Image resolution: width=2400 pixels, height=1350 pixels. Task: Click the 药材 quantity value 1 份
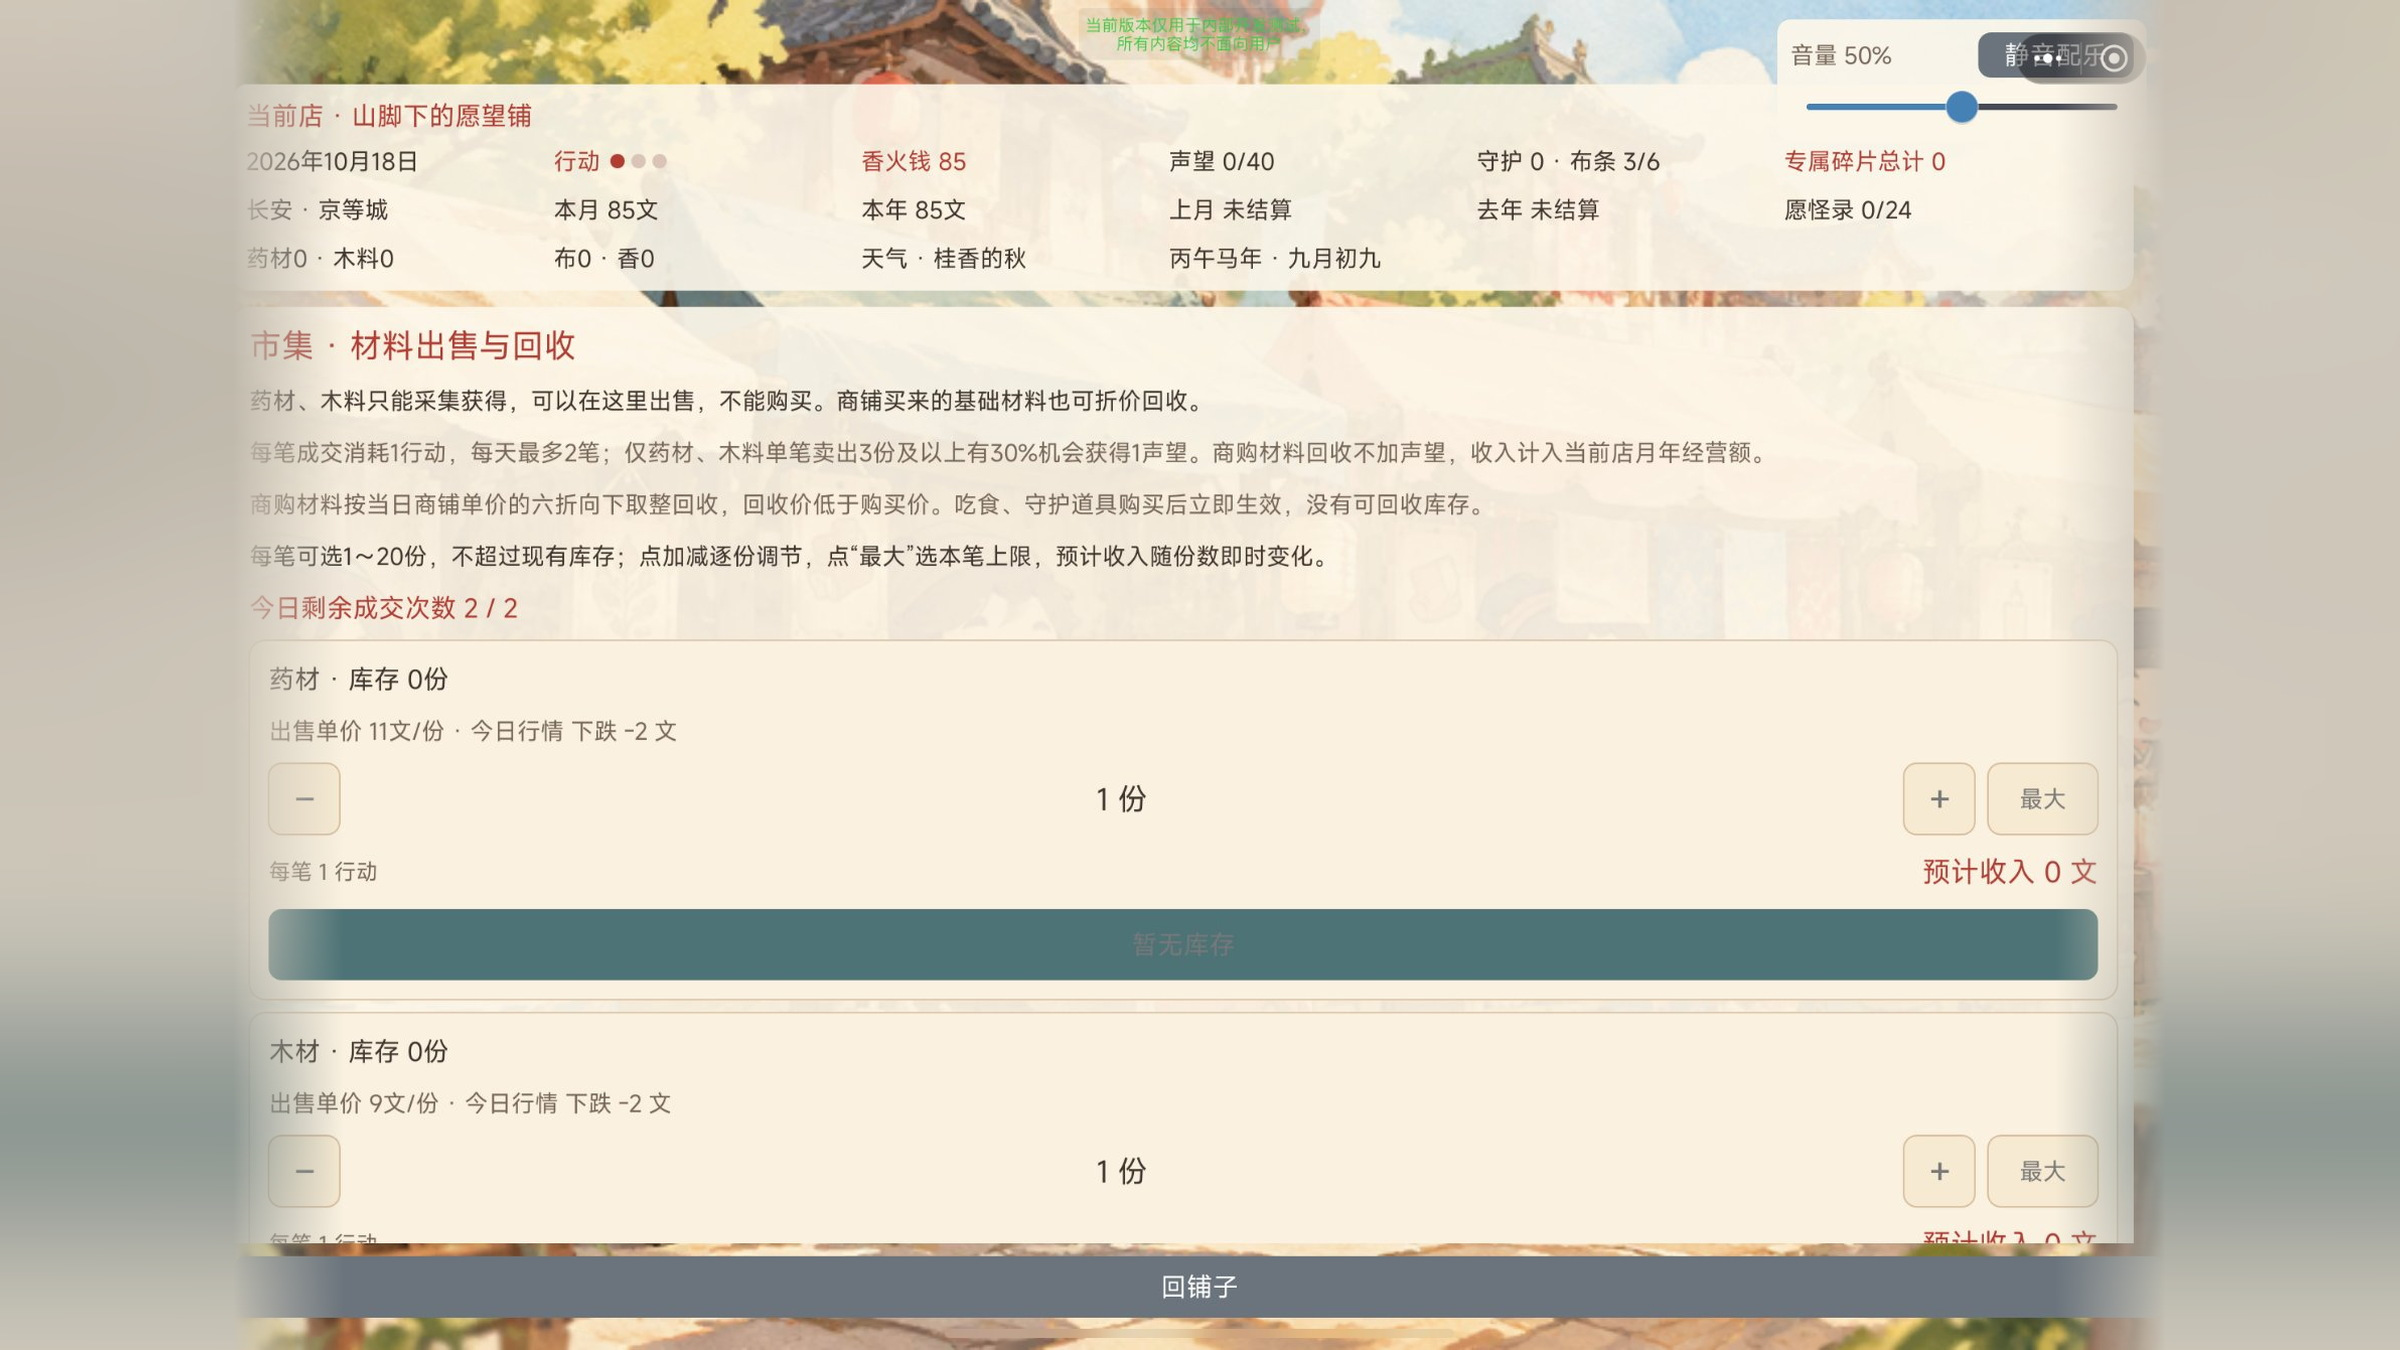pos(1121,799)
